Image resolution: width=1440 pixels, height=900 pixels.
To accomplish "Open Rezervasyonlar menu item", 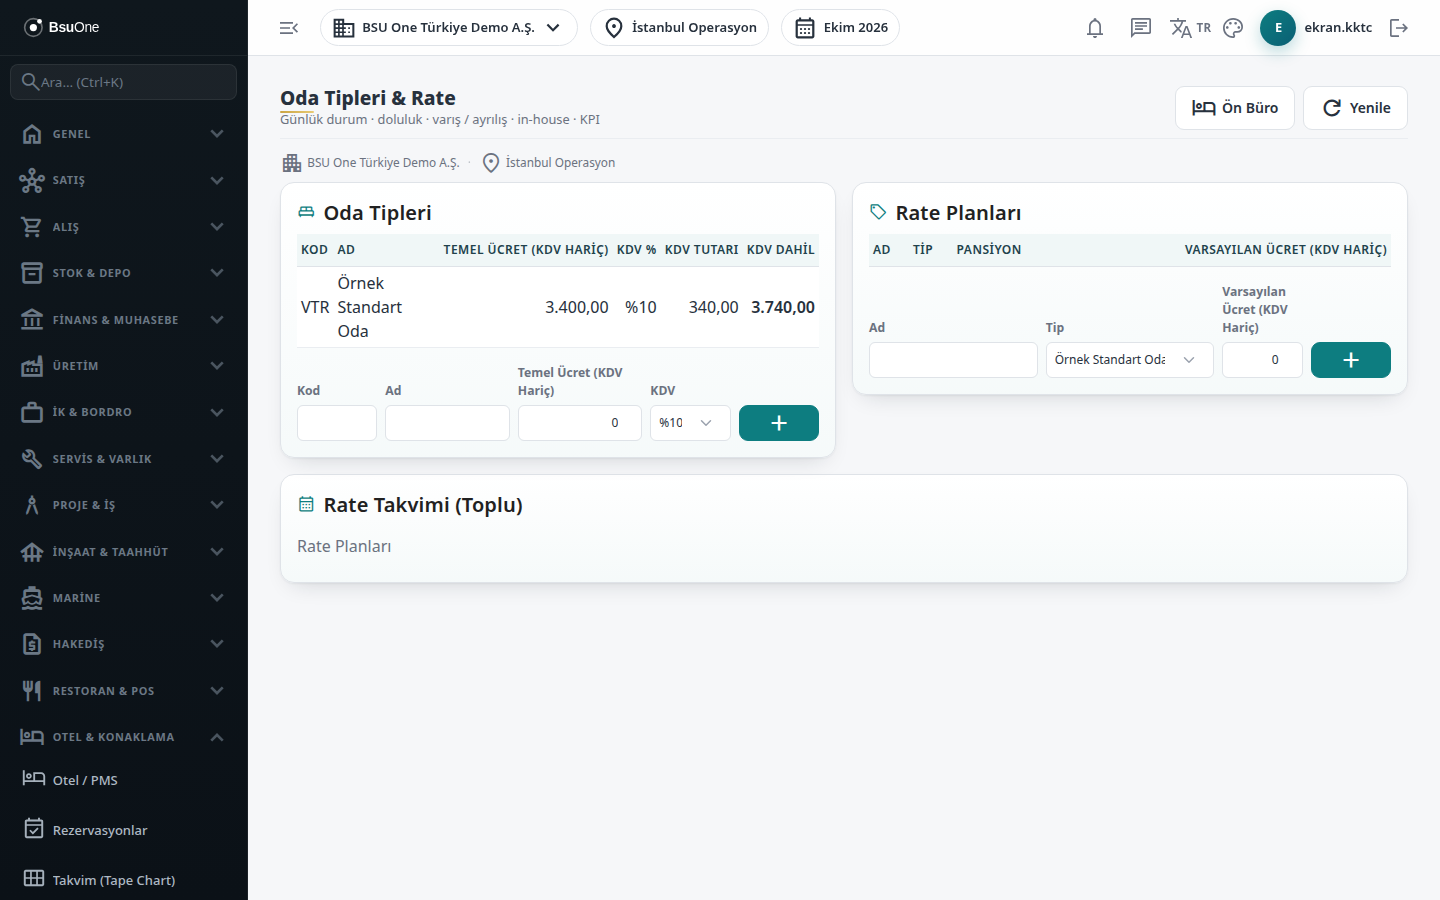I will pos(124,830).
